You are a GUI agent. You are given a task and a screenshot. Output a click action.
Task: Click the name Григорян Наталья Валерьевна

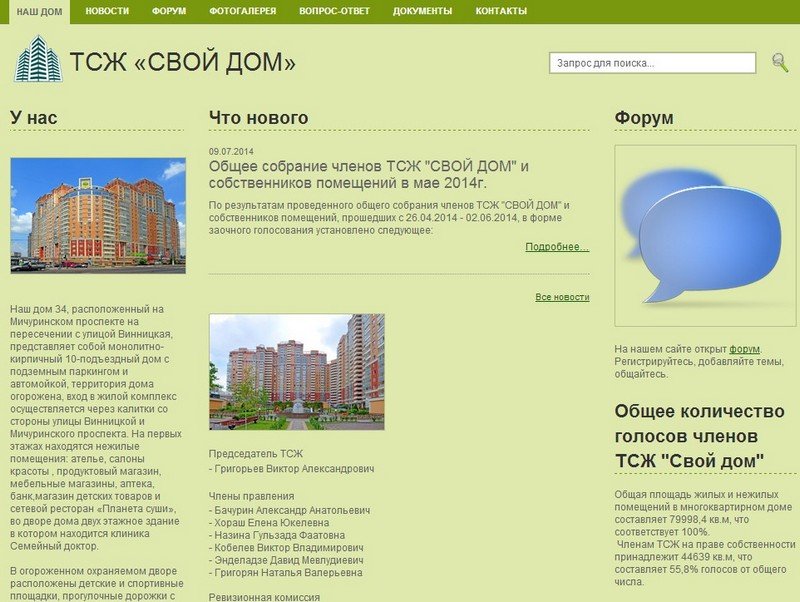[288, 573]
